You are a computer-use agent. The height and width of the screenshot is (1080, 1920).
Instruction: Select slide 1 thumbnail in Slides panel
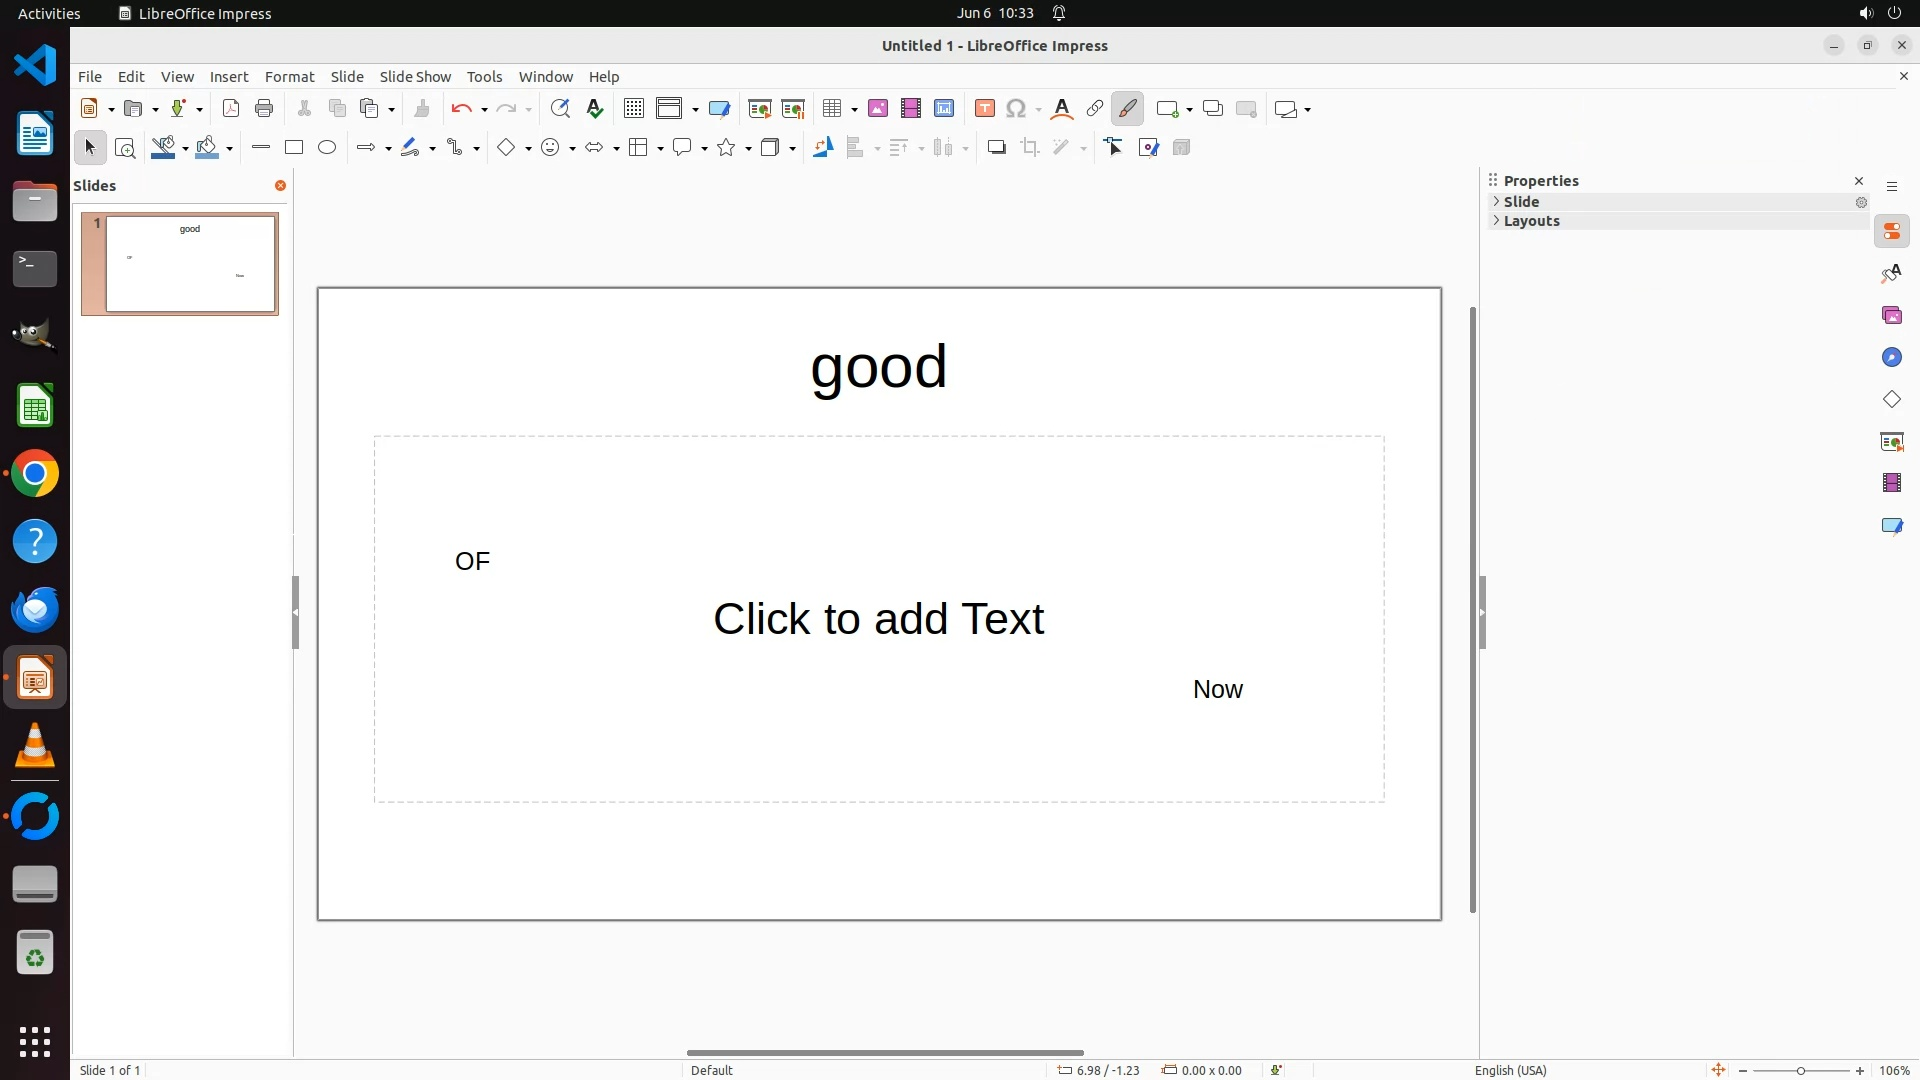tap(190, 264)
